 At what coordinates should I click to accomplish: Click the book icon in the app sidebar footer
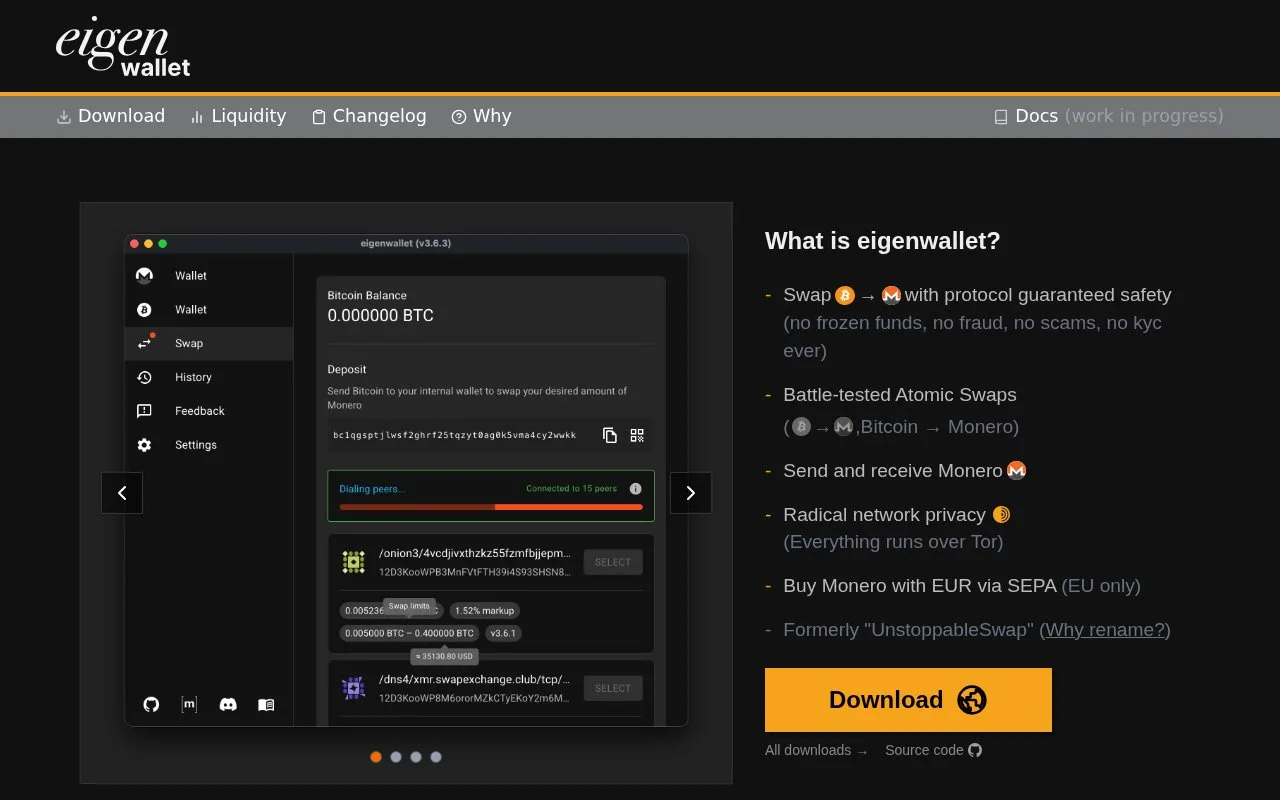[x=266, y=704]
